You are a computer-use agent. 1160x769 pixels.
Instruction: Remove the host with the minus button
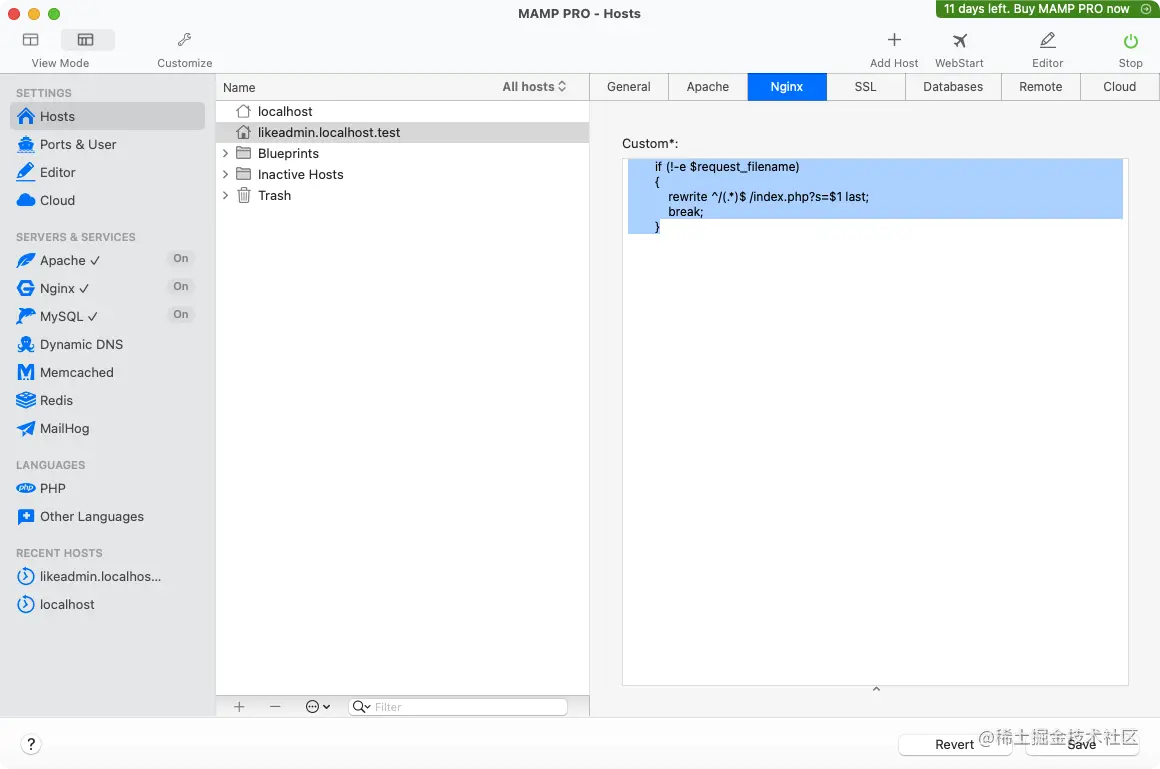275,707
